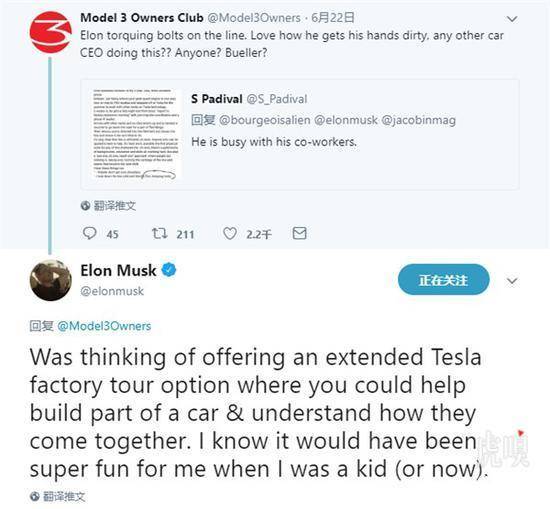Open the Model 3 Owners Club name link
The image size is (550, 509).
point(142,18)
